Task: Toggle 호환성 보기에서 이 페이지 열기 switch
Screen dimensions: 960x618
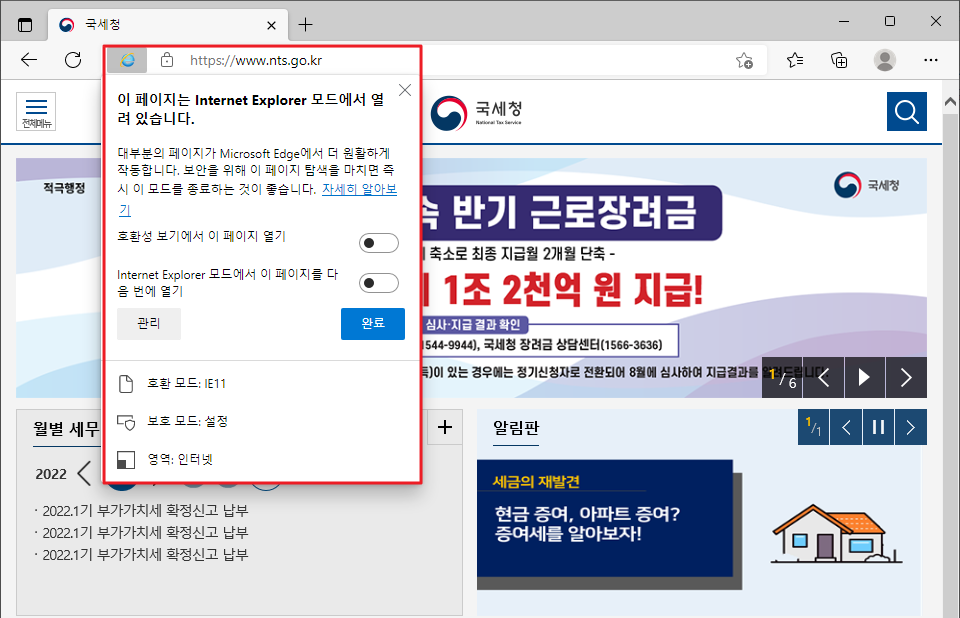Action: pyautogui.click(x=378, y=243)
